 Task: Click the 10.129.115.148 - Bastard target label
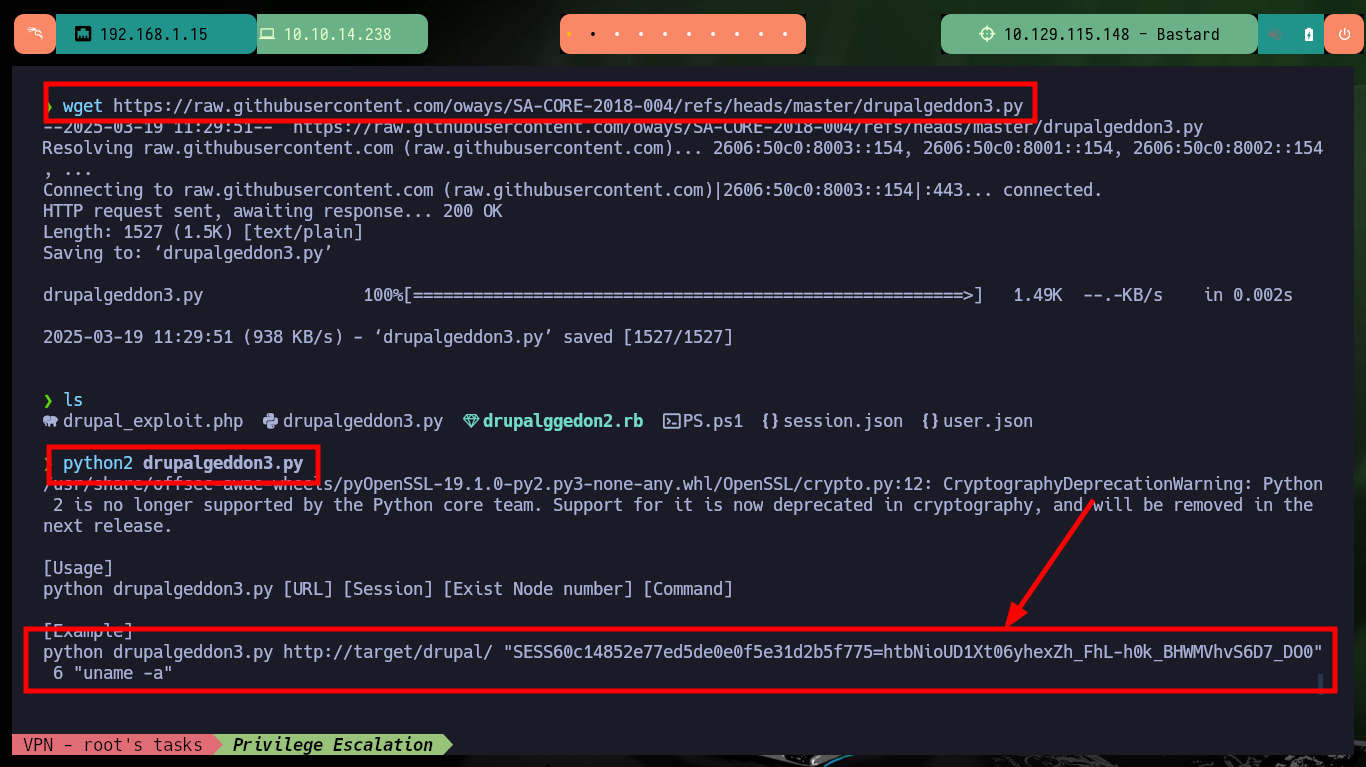(1112, 34)
